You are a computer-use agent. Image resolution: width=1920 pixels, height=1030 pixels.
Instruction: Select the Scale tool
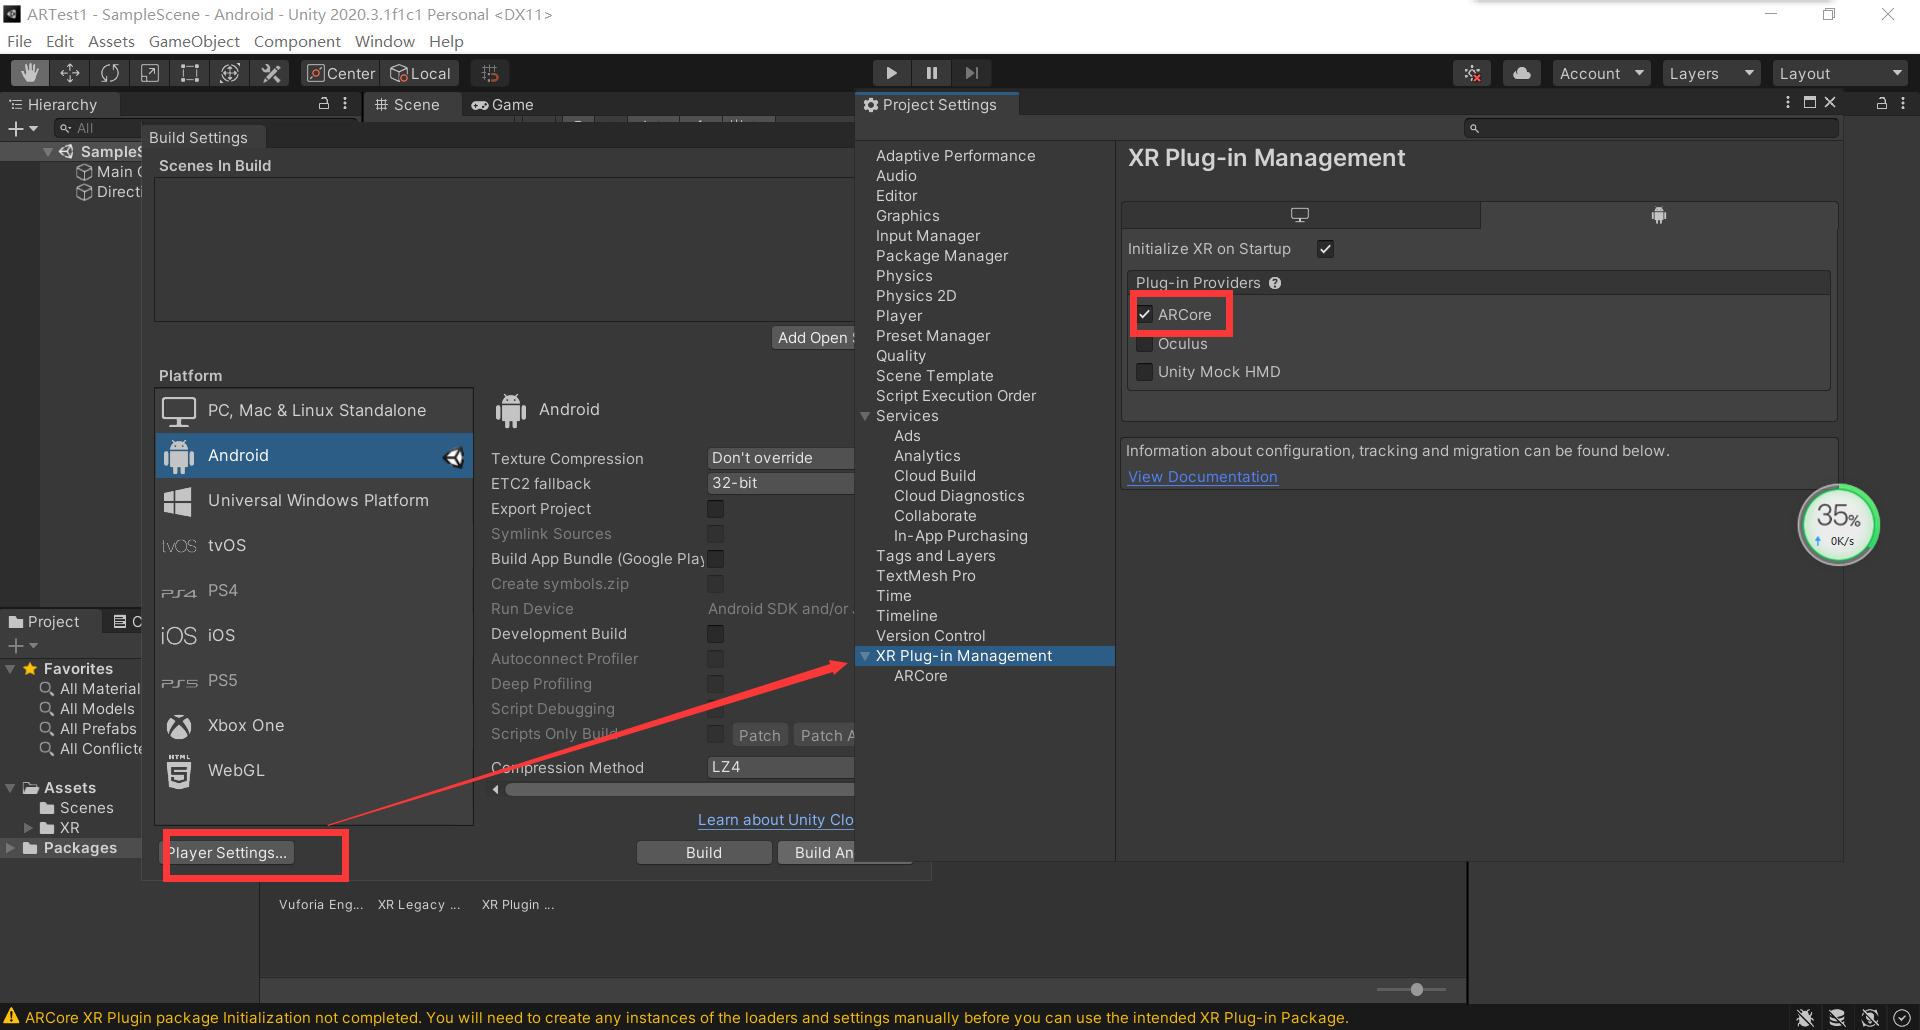tap(149, 72)
